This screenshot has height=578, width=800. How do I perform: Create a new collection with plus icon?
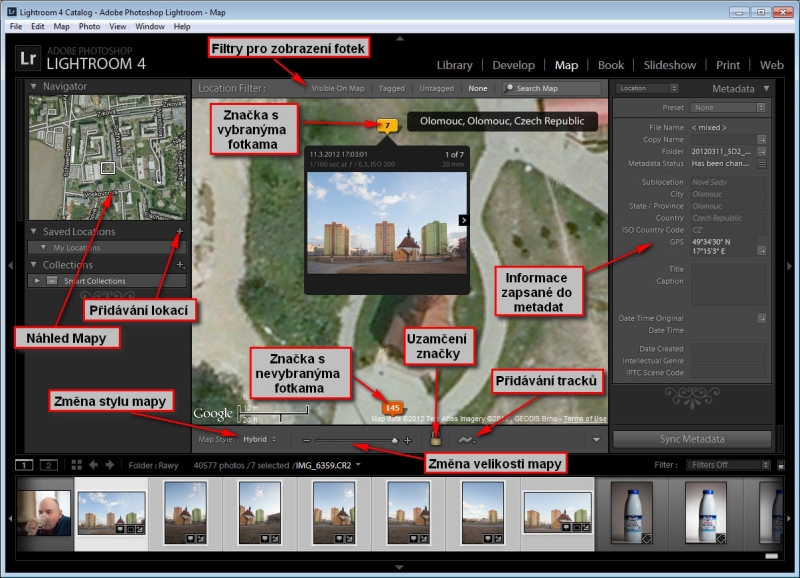(x=180, y=264)
